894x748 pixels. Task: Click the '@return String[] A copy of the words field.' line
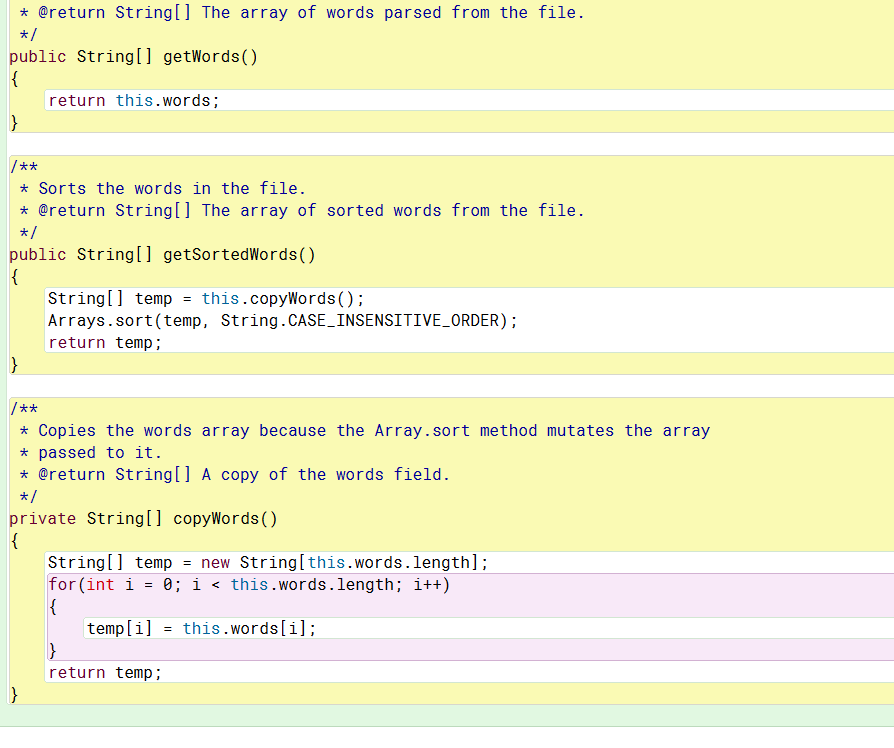[234, 474]
